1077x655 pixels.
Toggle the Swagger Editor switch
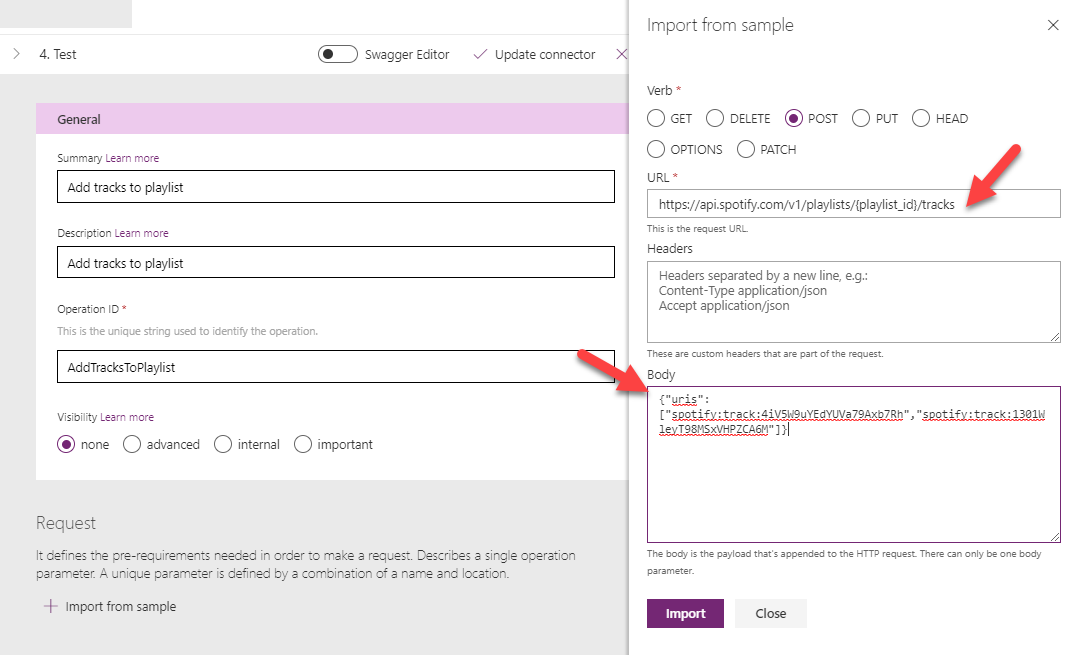(x=338, y=54)
